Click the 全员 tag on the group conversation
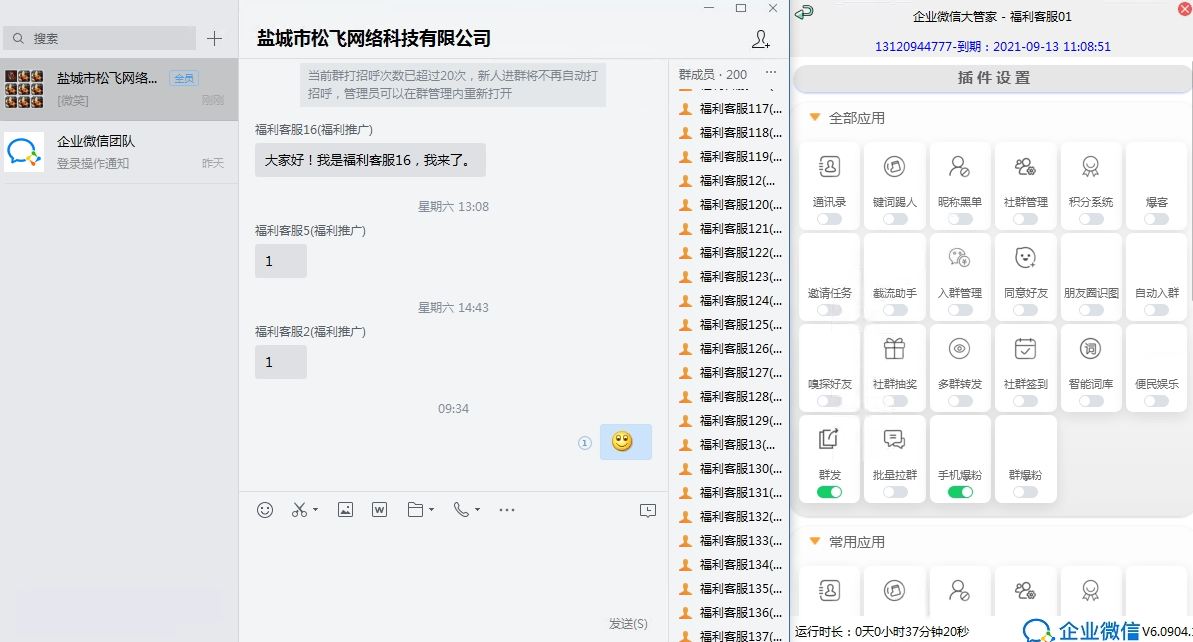This screenshot has width=1193, height=642. pos(184,78)
